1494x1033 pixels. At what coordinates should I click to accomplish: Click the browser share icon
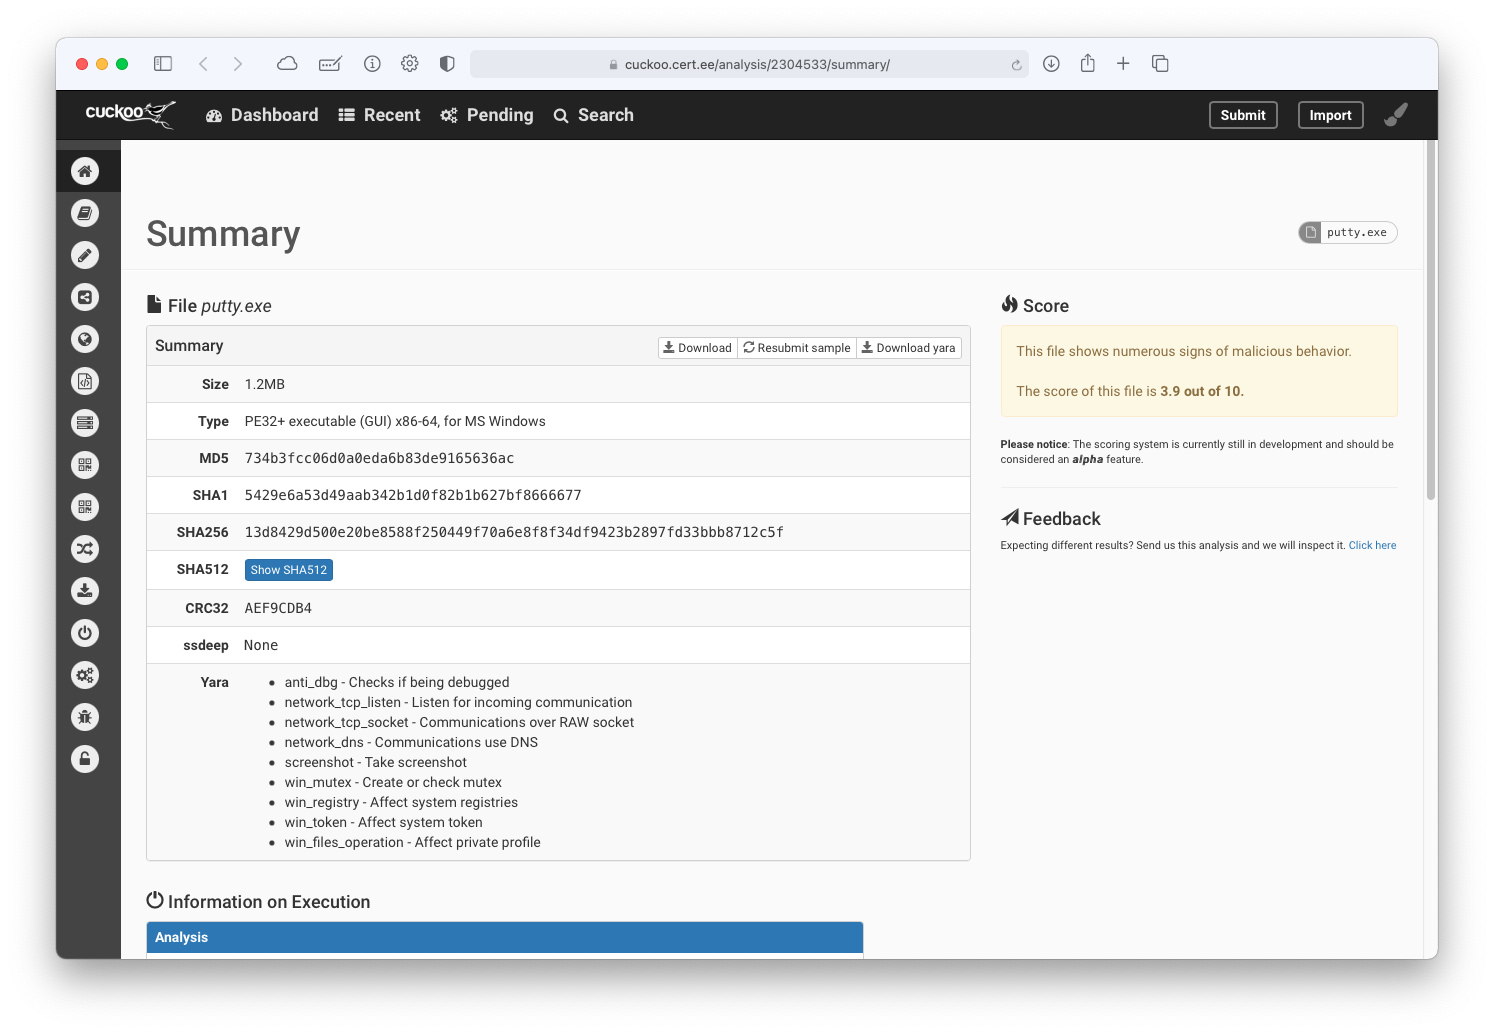[1088, 63]
